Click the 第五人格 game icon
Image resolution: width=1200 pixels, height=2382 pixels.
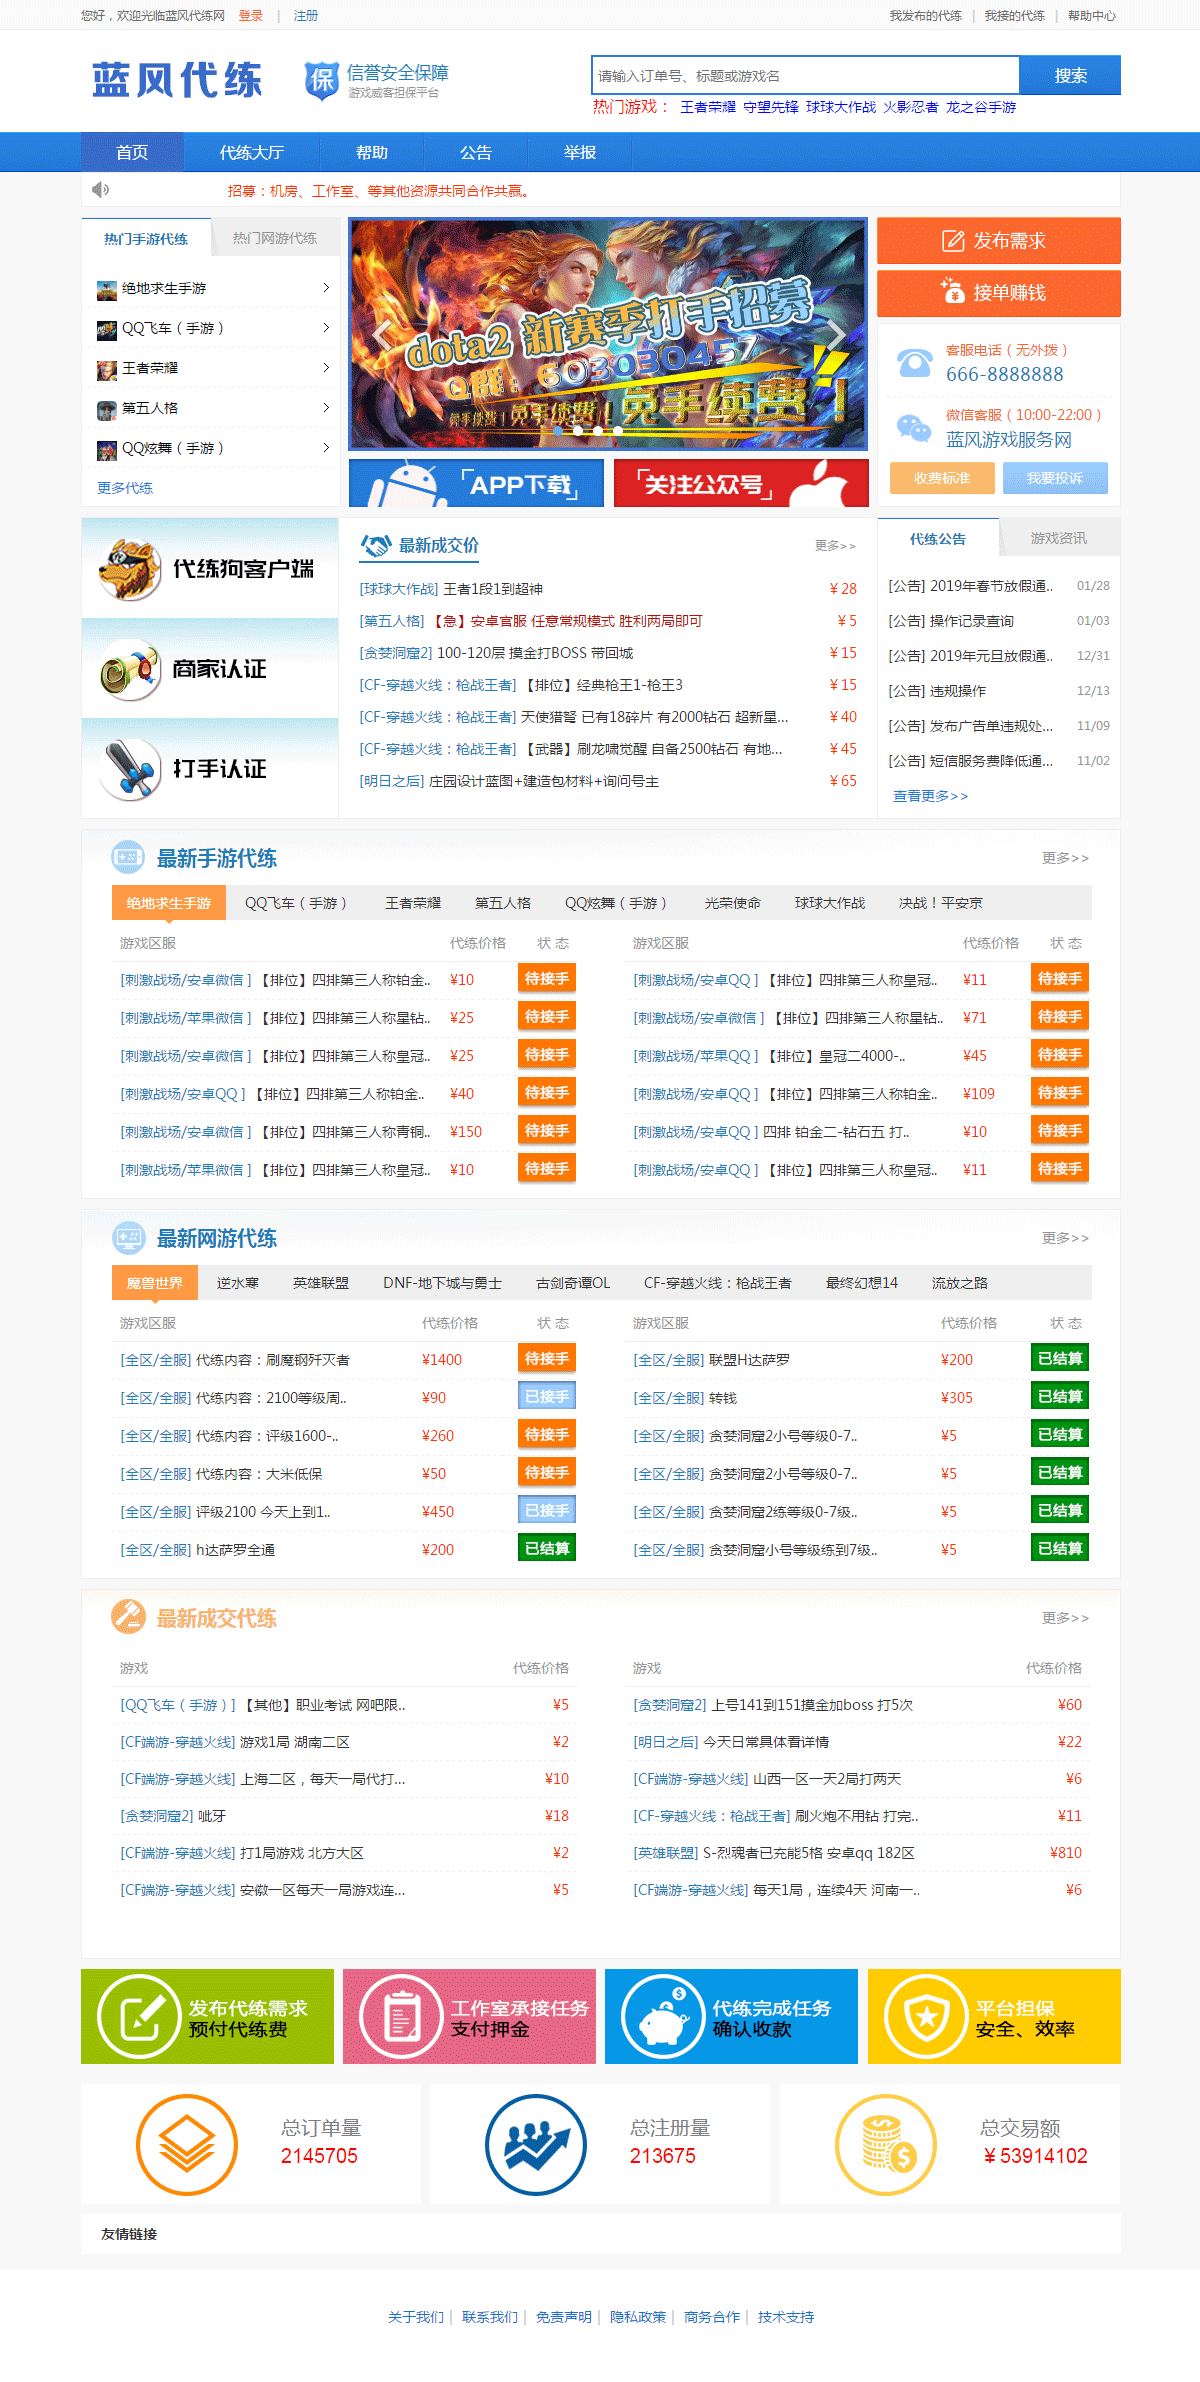pyautogui.click(x=107, y=410)
